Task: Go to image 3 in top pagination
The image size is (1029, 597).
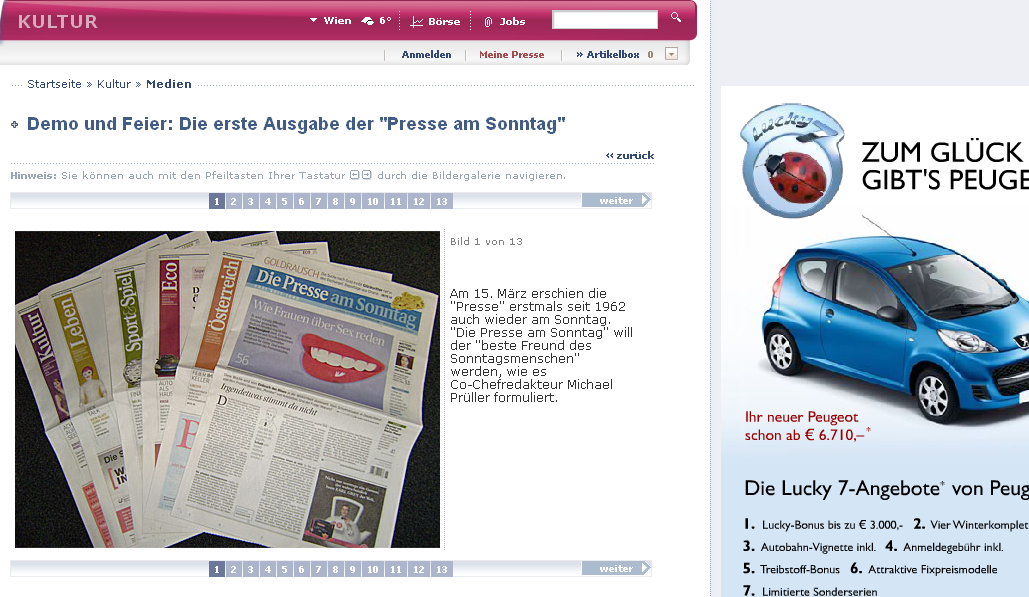Action: (251, 201)
